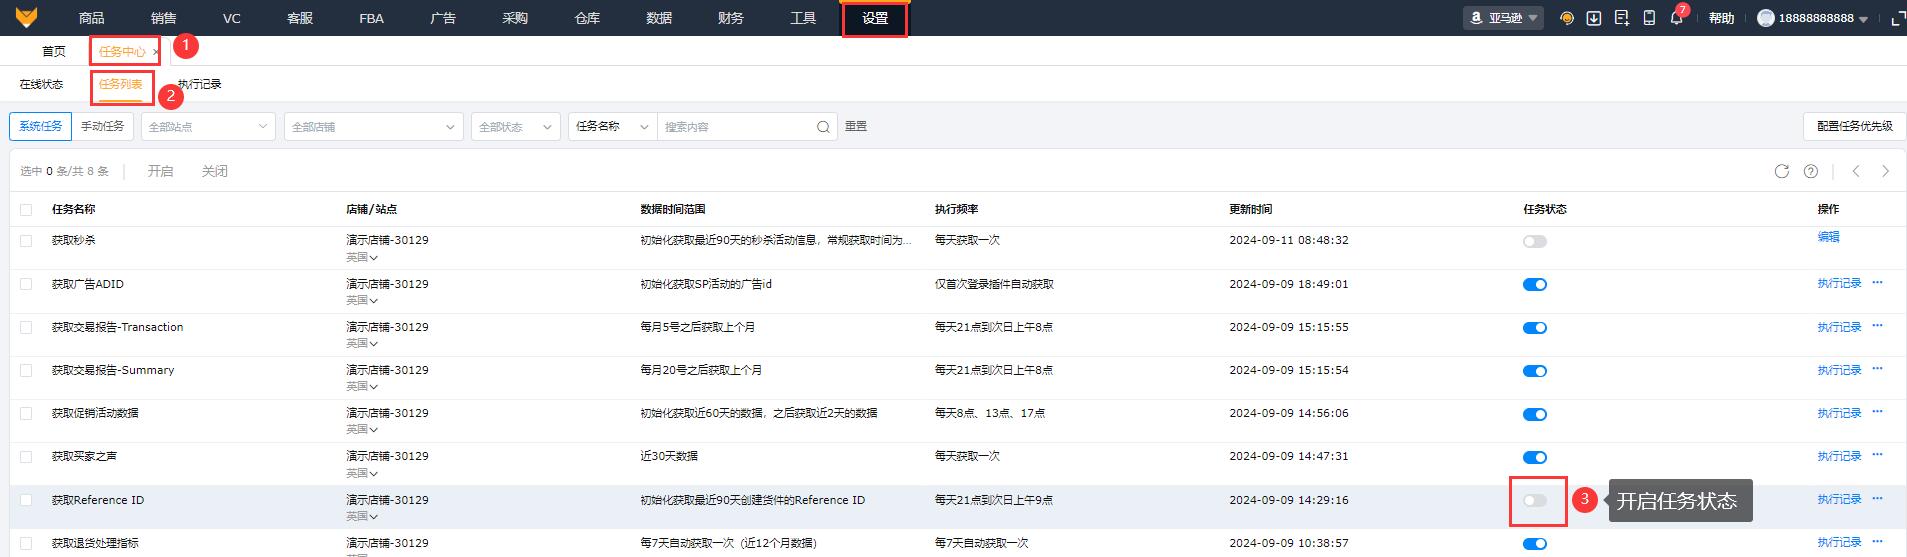Click 编辑 link for 获取秒杀 task
Image resolution: width=1907 pixels, height=557 pixels.
pos(1828,237)
